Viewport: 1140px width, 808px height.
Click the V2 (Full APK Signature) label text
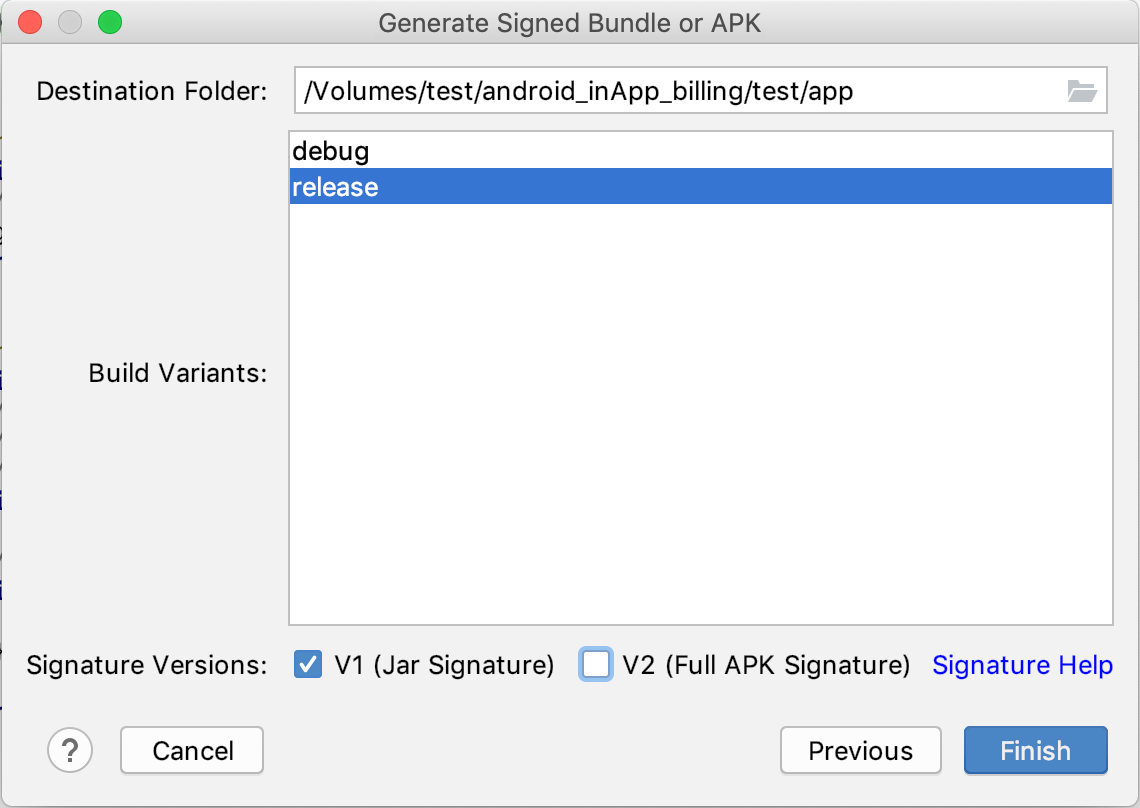click(x=766, y=665)
